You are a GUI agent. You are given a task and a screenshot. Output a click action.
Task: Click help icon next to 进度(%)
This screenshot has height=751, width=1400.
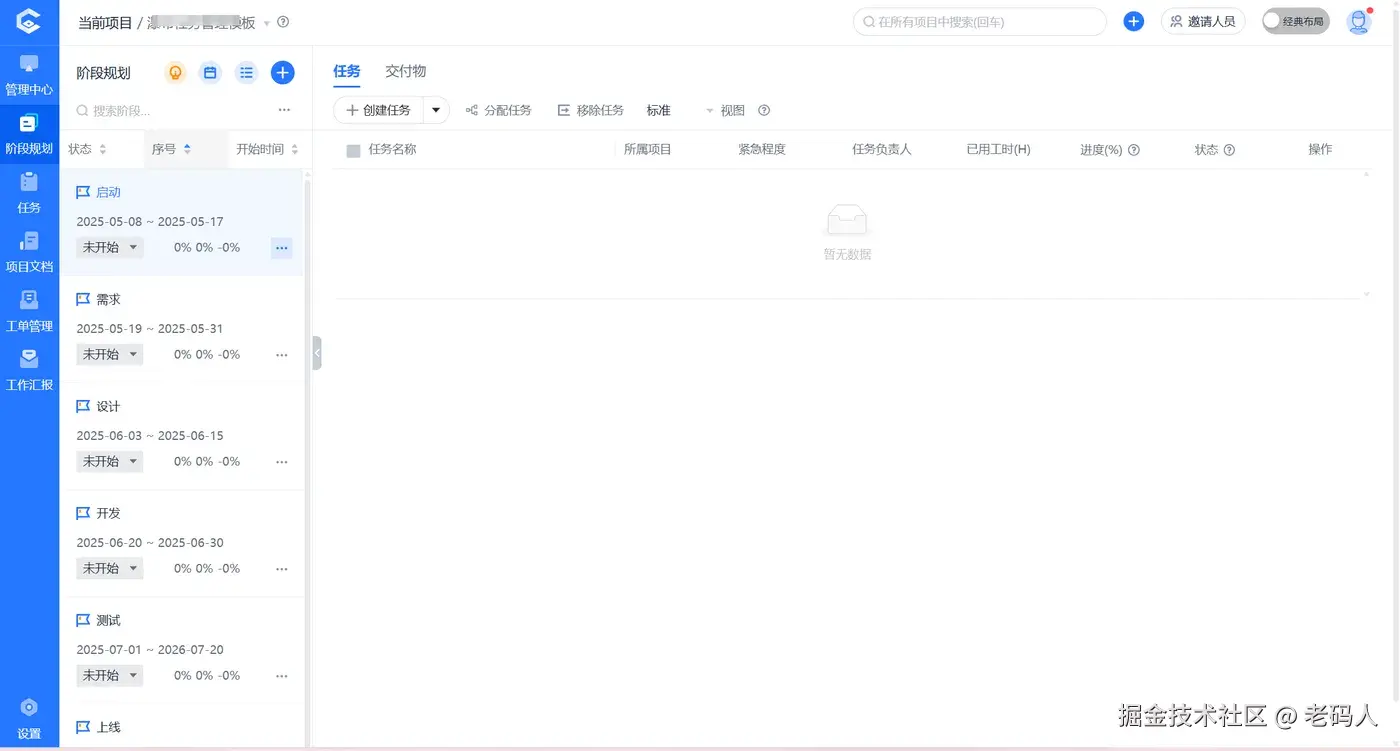[1134, 150]
